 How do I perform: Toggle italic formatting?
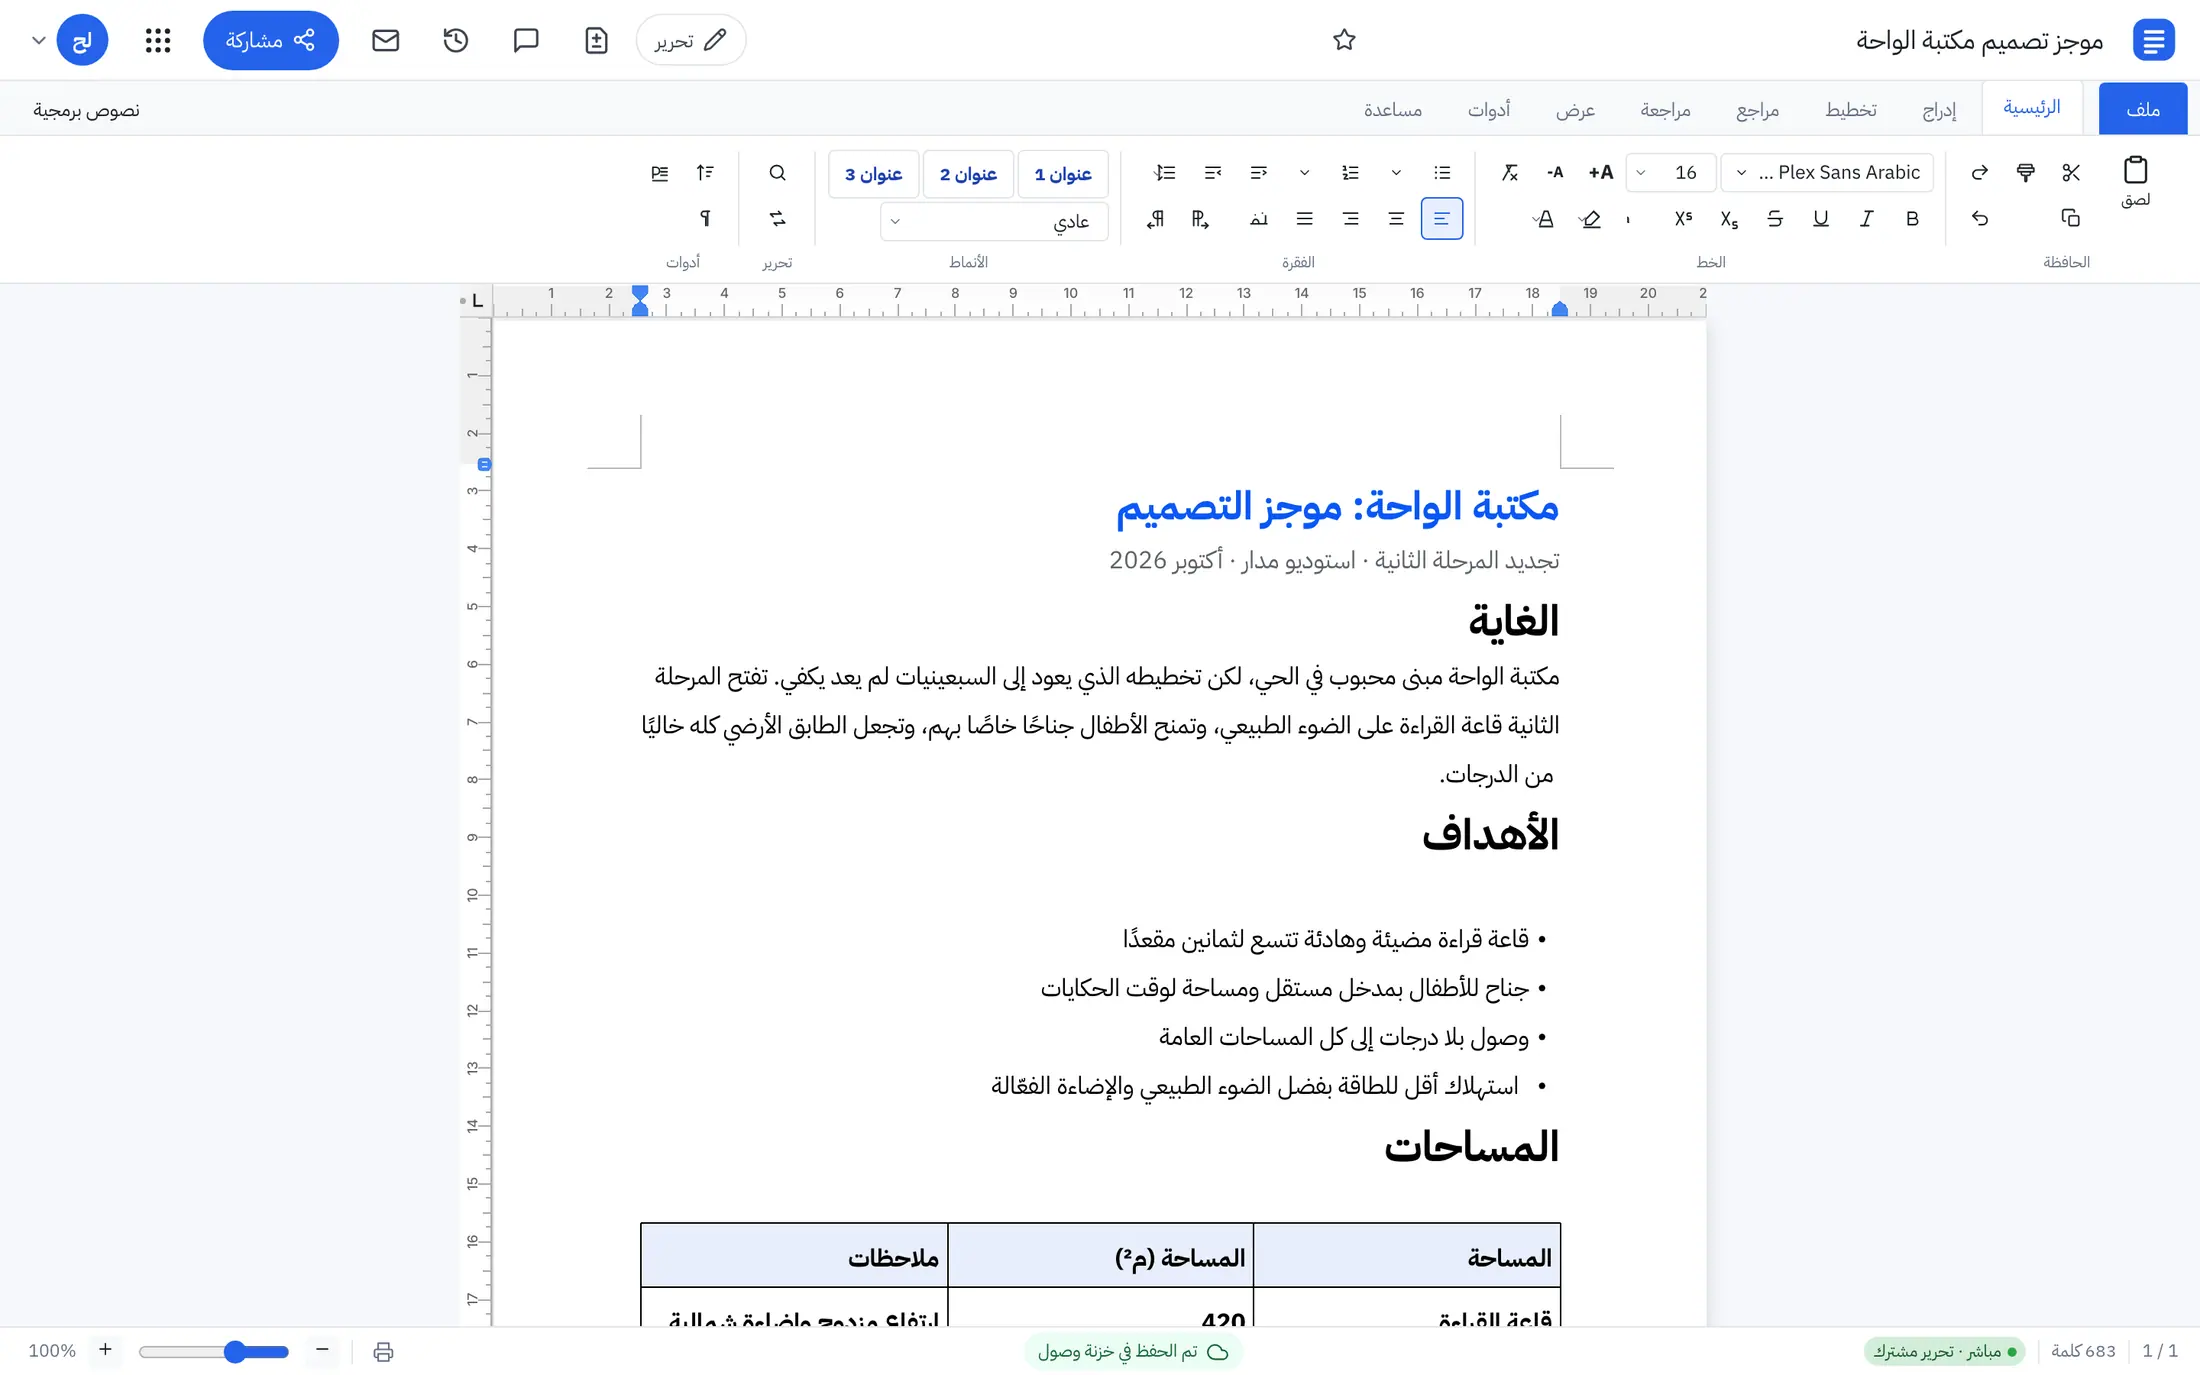(1866, 218)
